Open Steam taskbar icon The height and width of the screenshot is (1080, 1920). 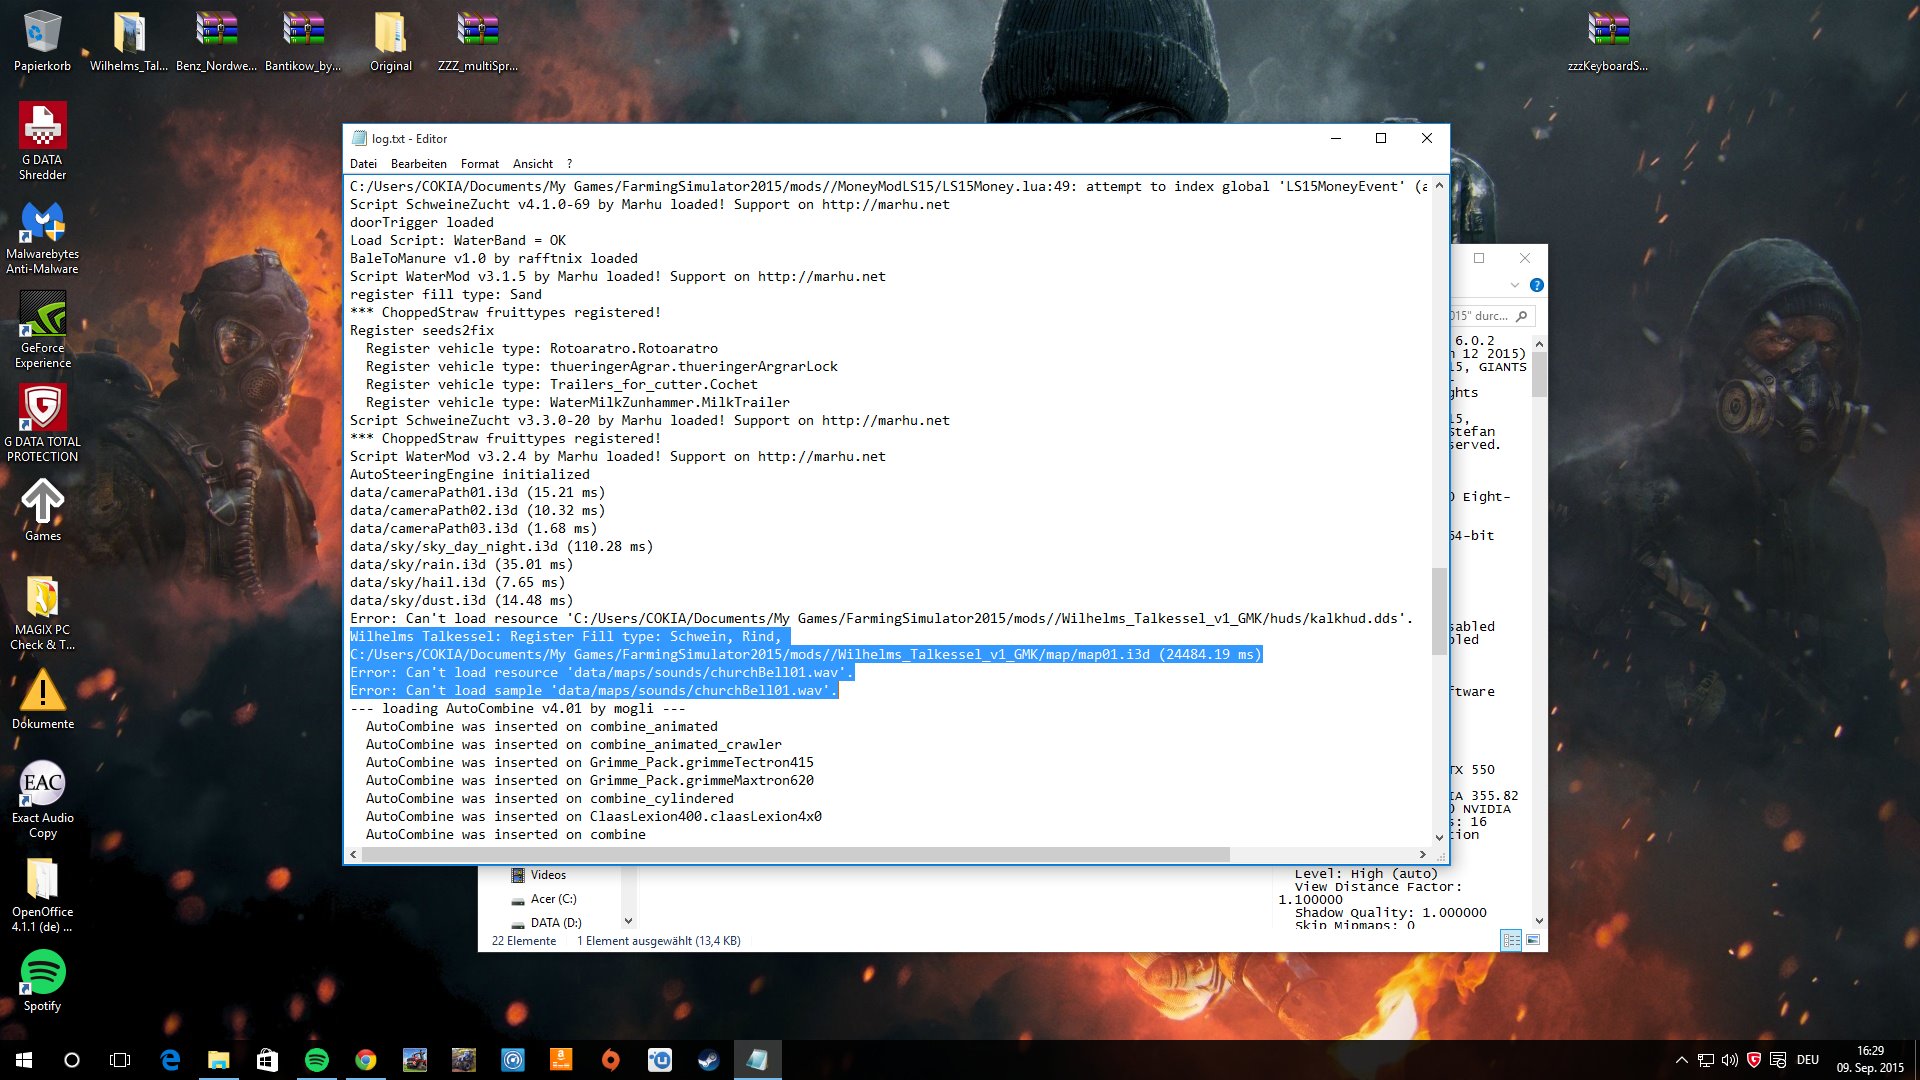(708, 1060)
